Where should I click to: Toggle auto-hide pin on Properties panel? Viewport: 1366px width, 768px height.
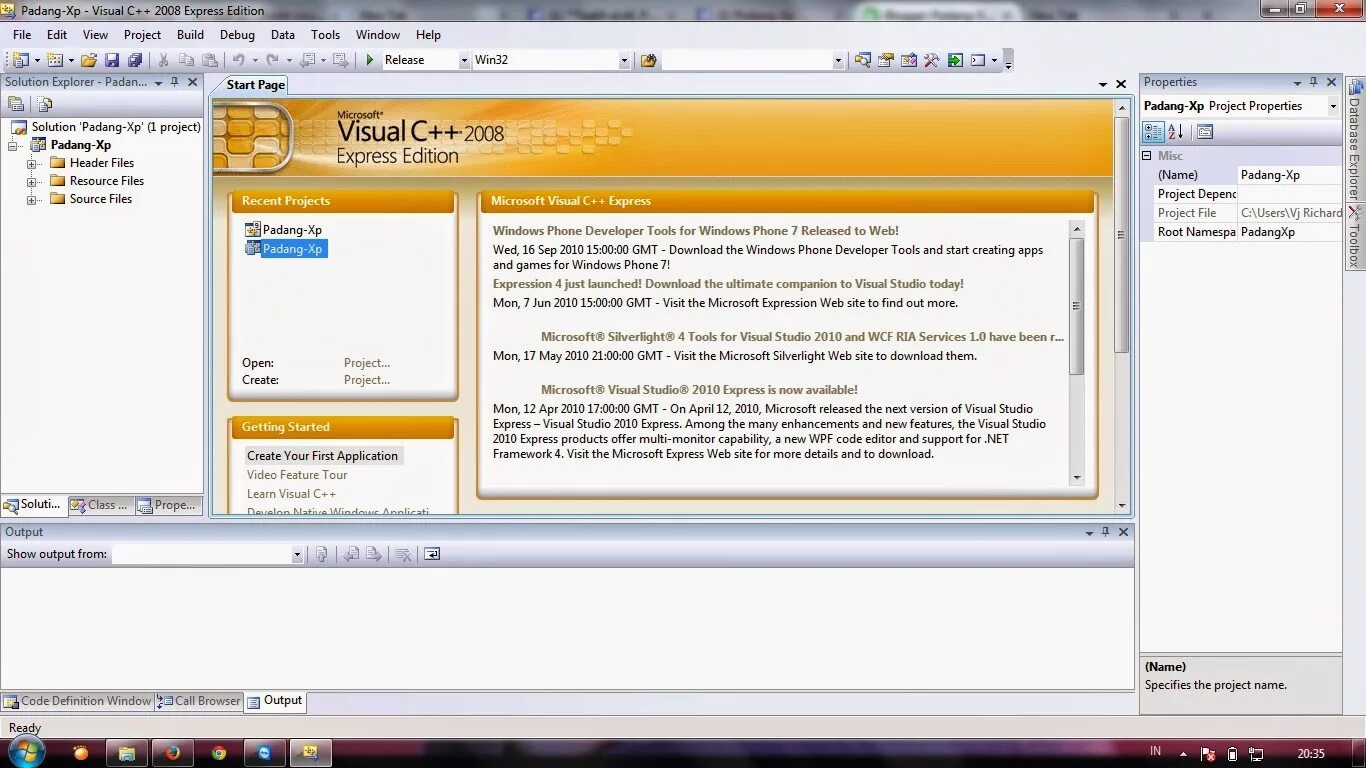pos(1314,82)
